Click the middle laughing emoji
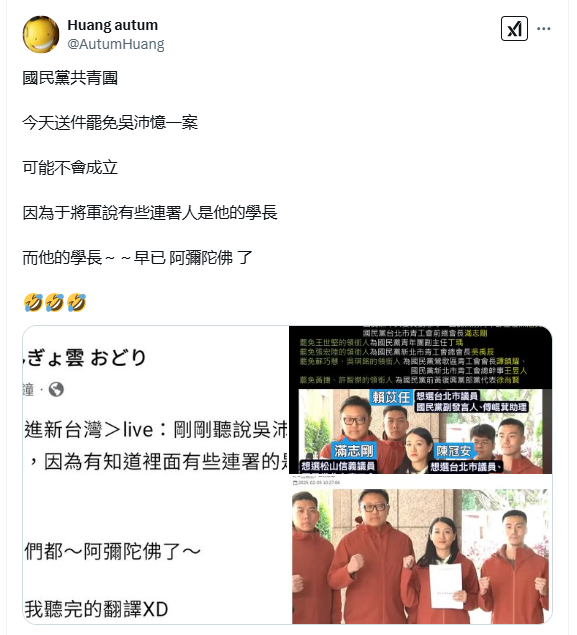This screenshot has height=635, width=577. pos(55,303)
